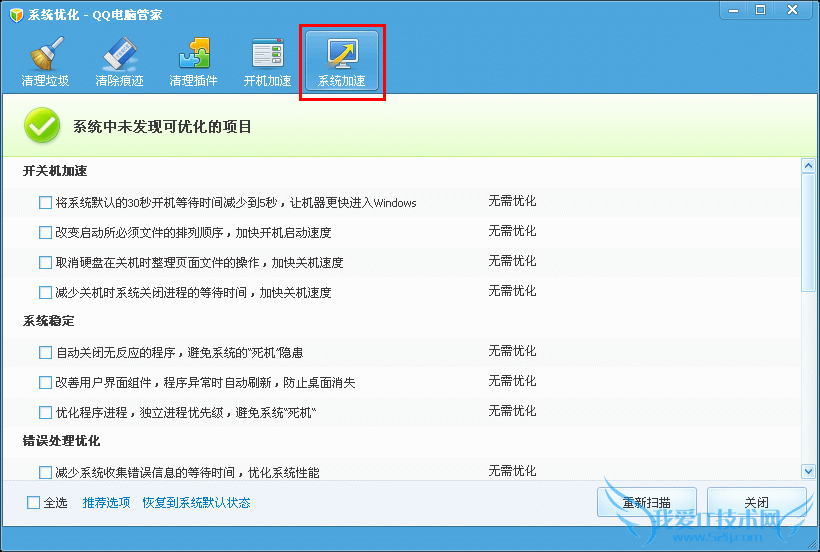Click the scrollbar up arrow
Viewport: 820px width, 552px height.
808,166
